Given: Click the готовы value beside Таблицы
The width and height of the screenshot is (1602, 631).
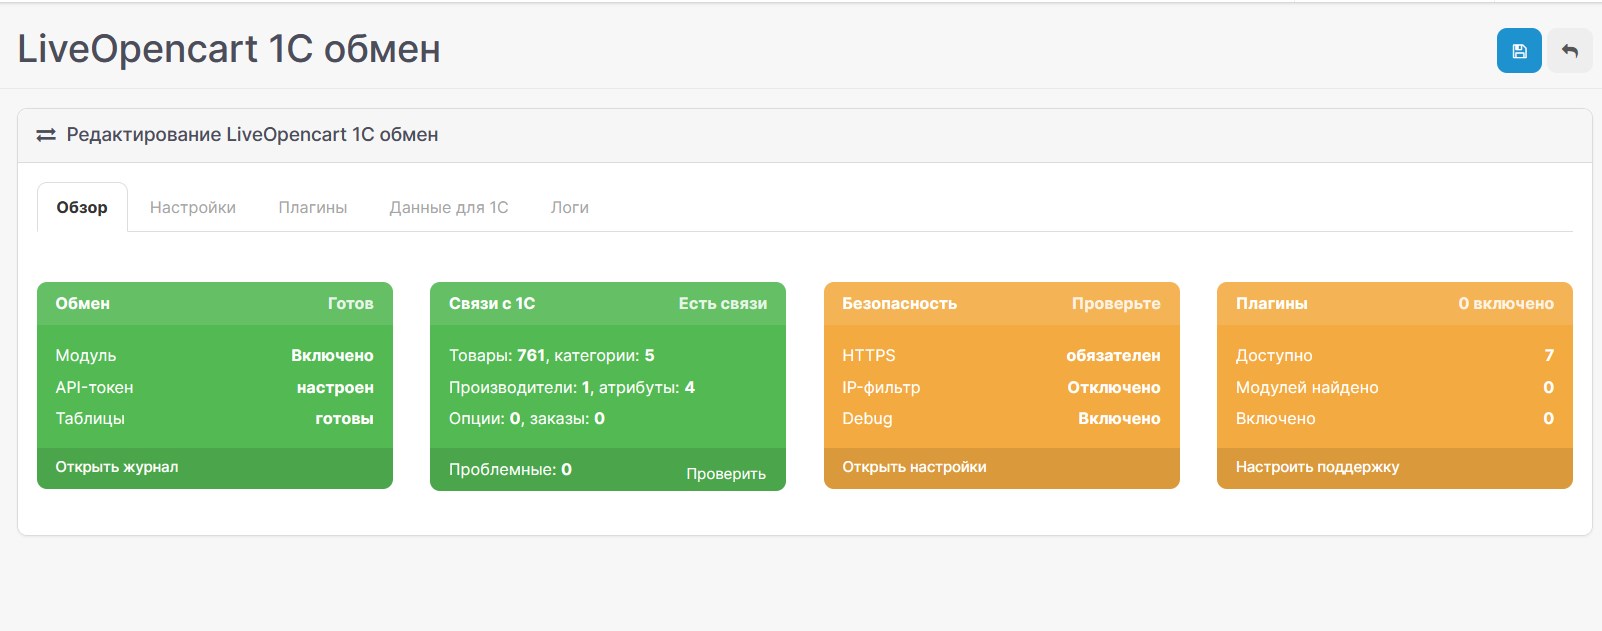Looking at the screenshot, I should (x=344, y=419).
